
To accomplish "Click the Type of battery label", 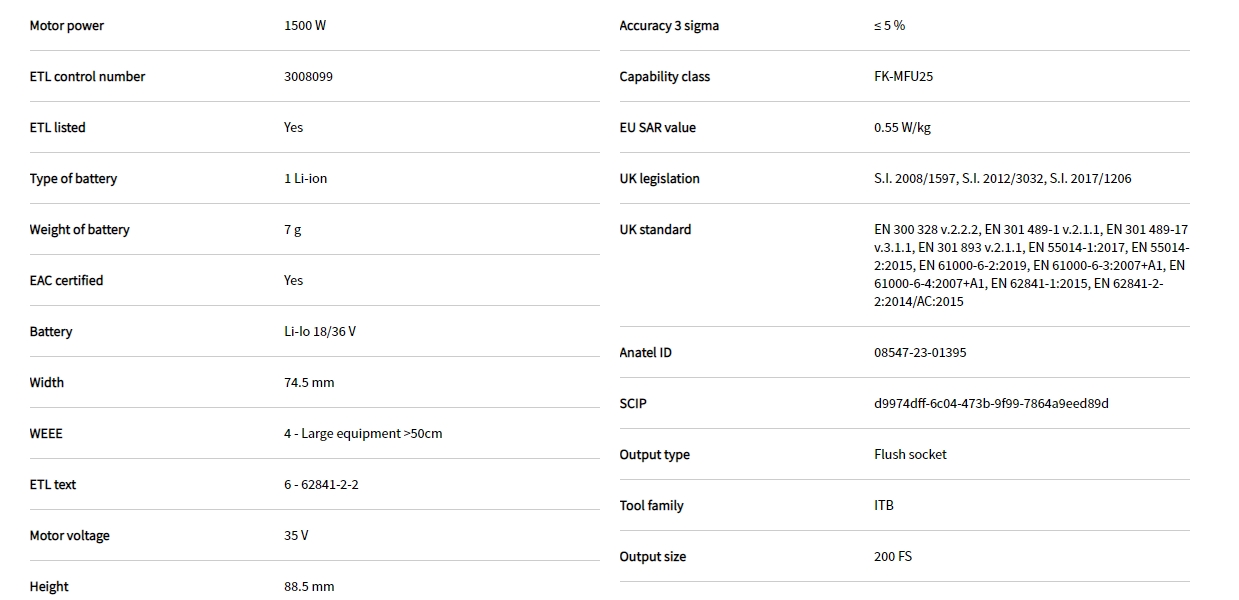I will pyautogui.click(x=73, y=179).
